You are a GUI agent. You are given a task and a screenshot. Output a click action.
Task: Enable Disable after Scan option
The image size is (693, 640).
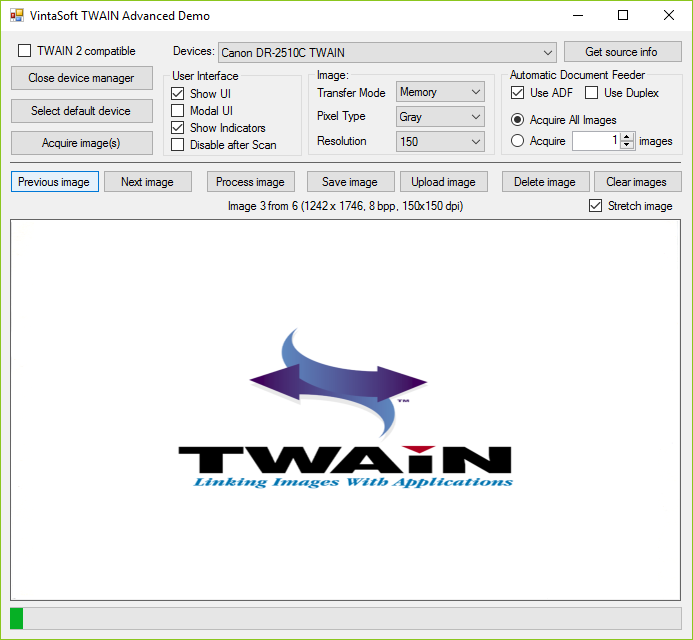click(x=178, y=145)
